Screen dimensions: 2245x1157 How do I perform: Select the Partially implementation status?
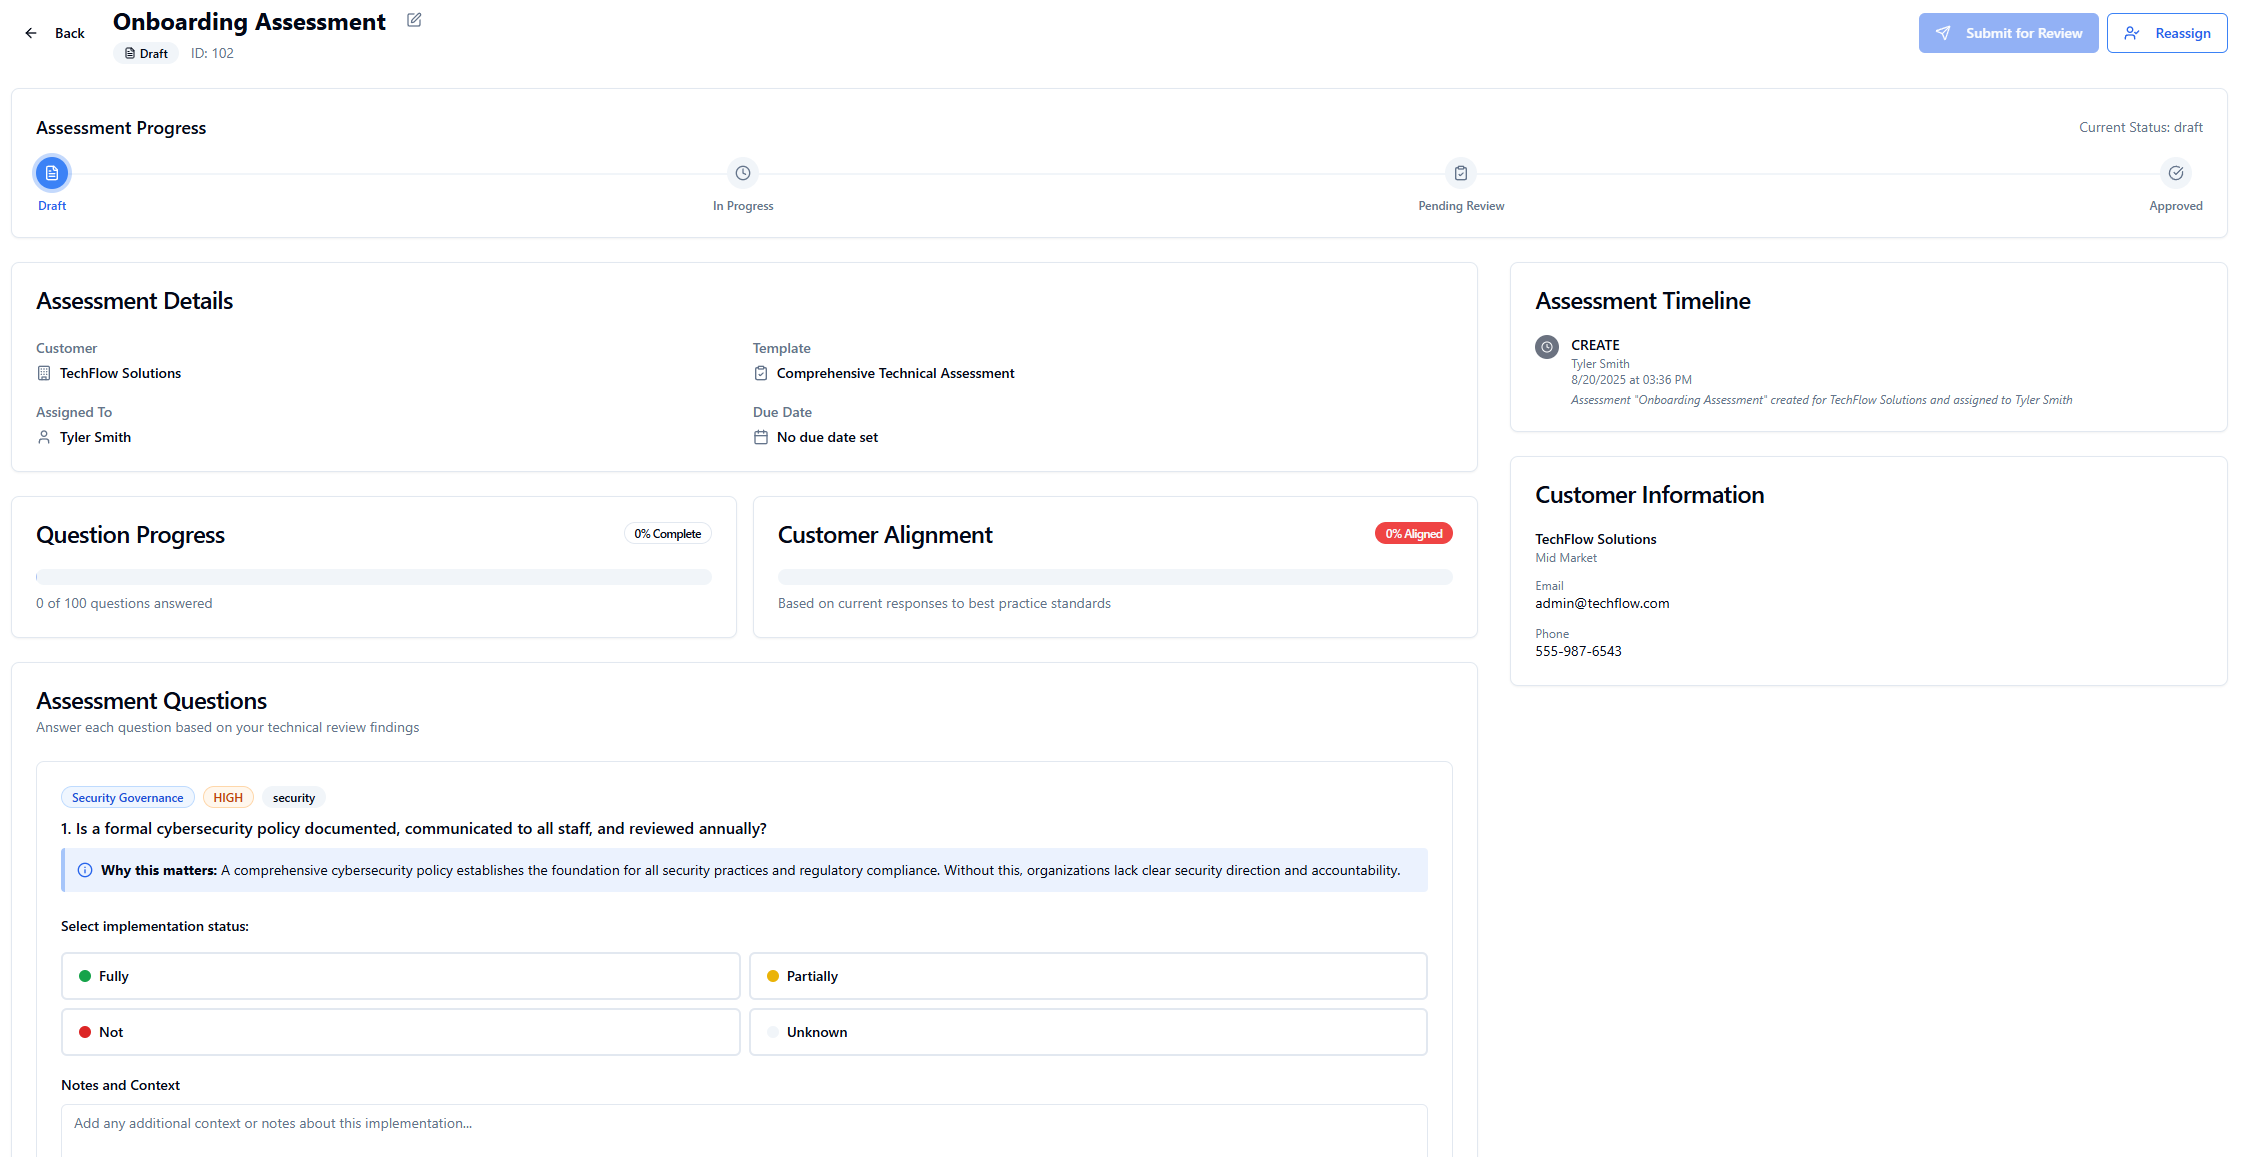(x=1087, y=976)
